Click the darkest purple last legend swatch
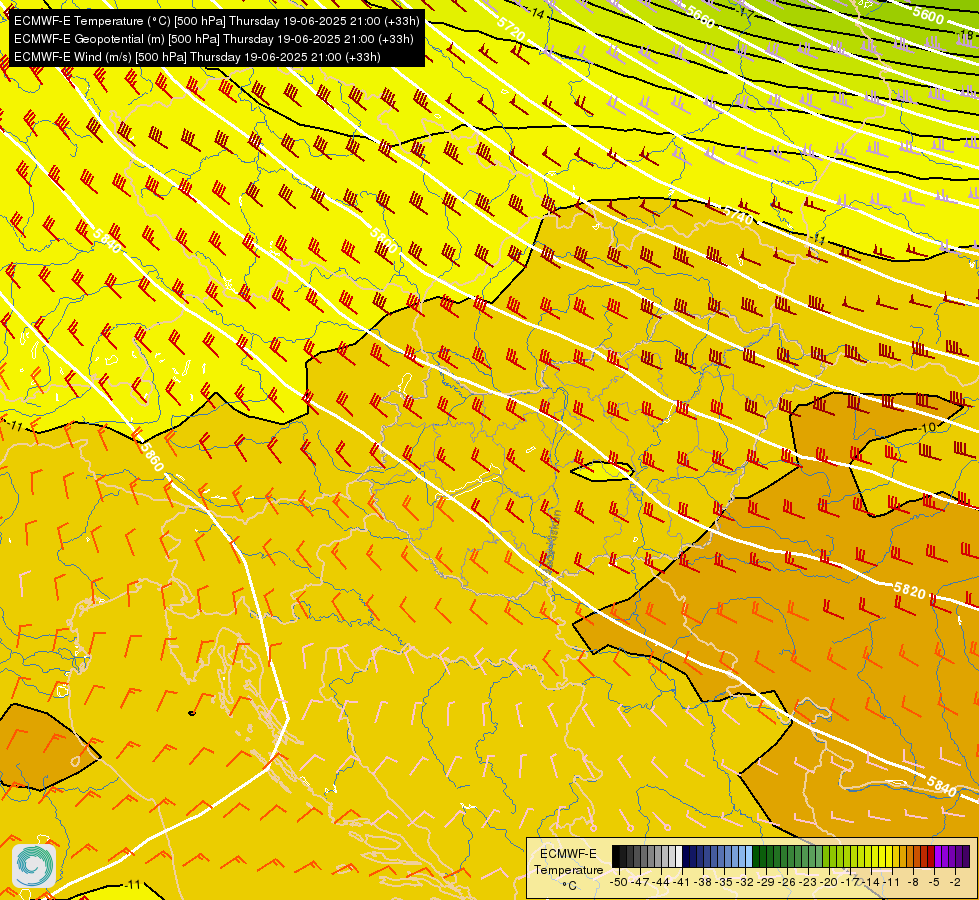 966,856
